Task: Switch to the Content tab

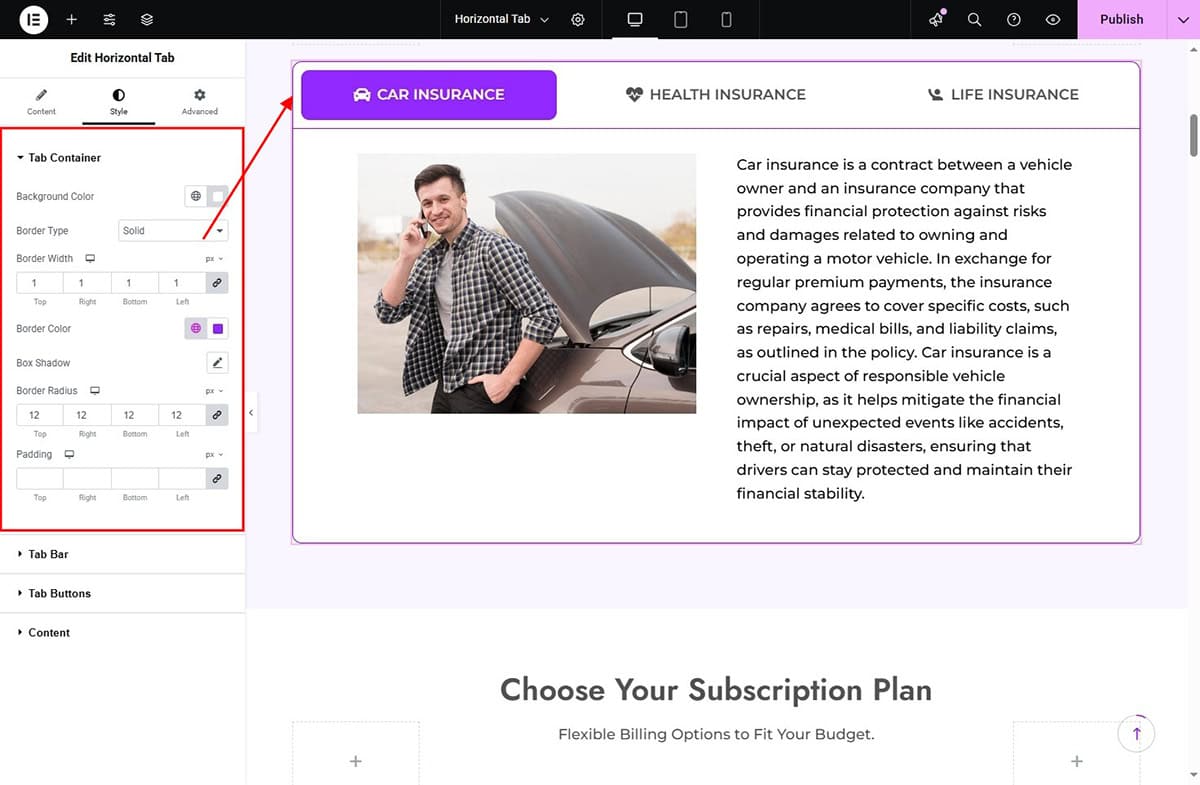Action: [41, 102]
